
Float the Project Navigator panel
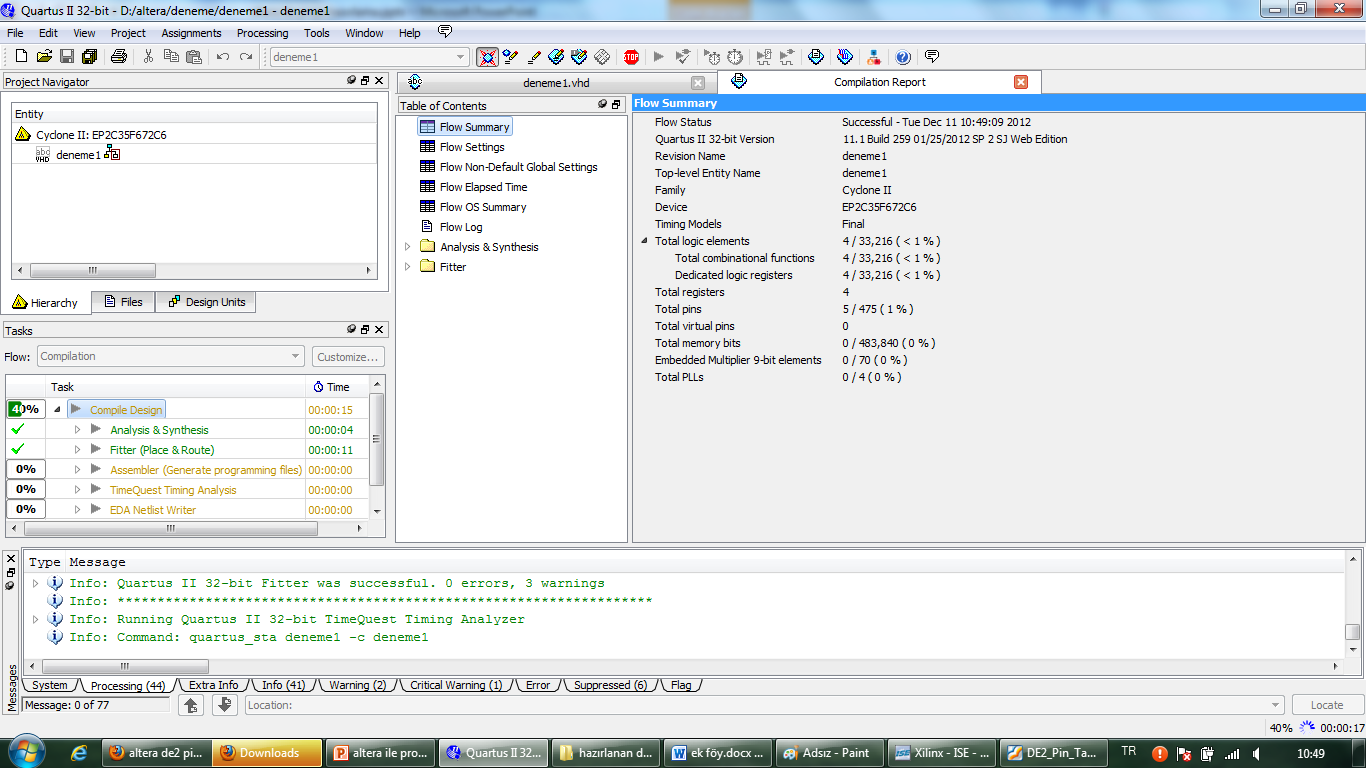365,81
